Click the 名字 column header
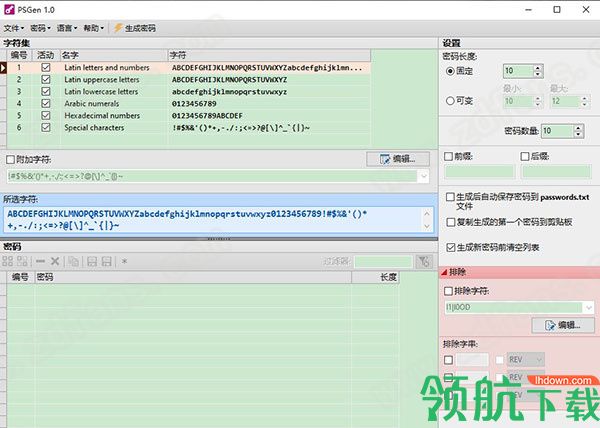This screenshot has width=600, height=428. click(x=114, y=55)
